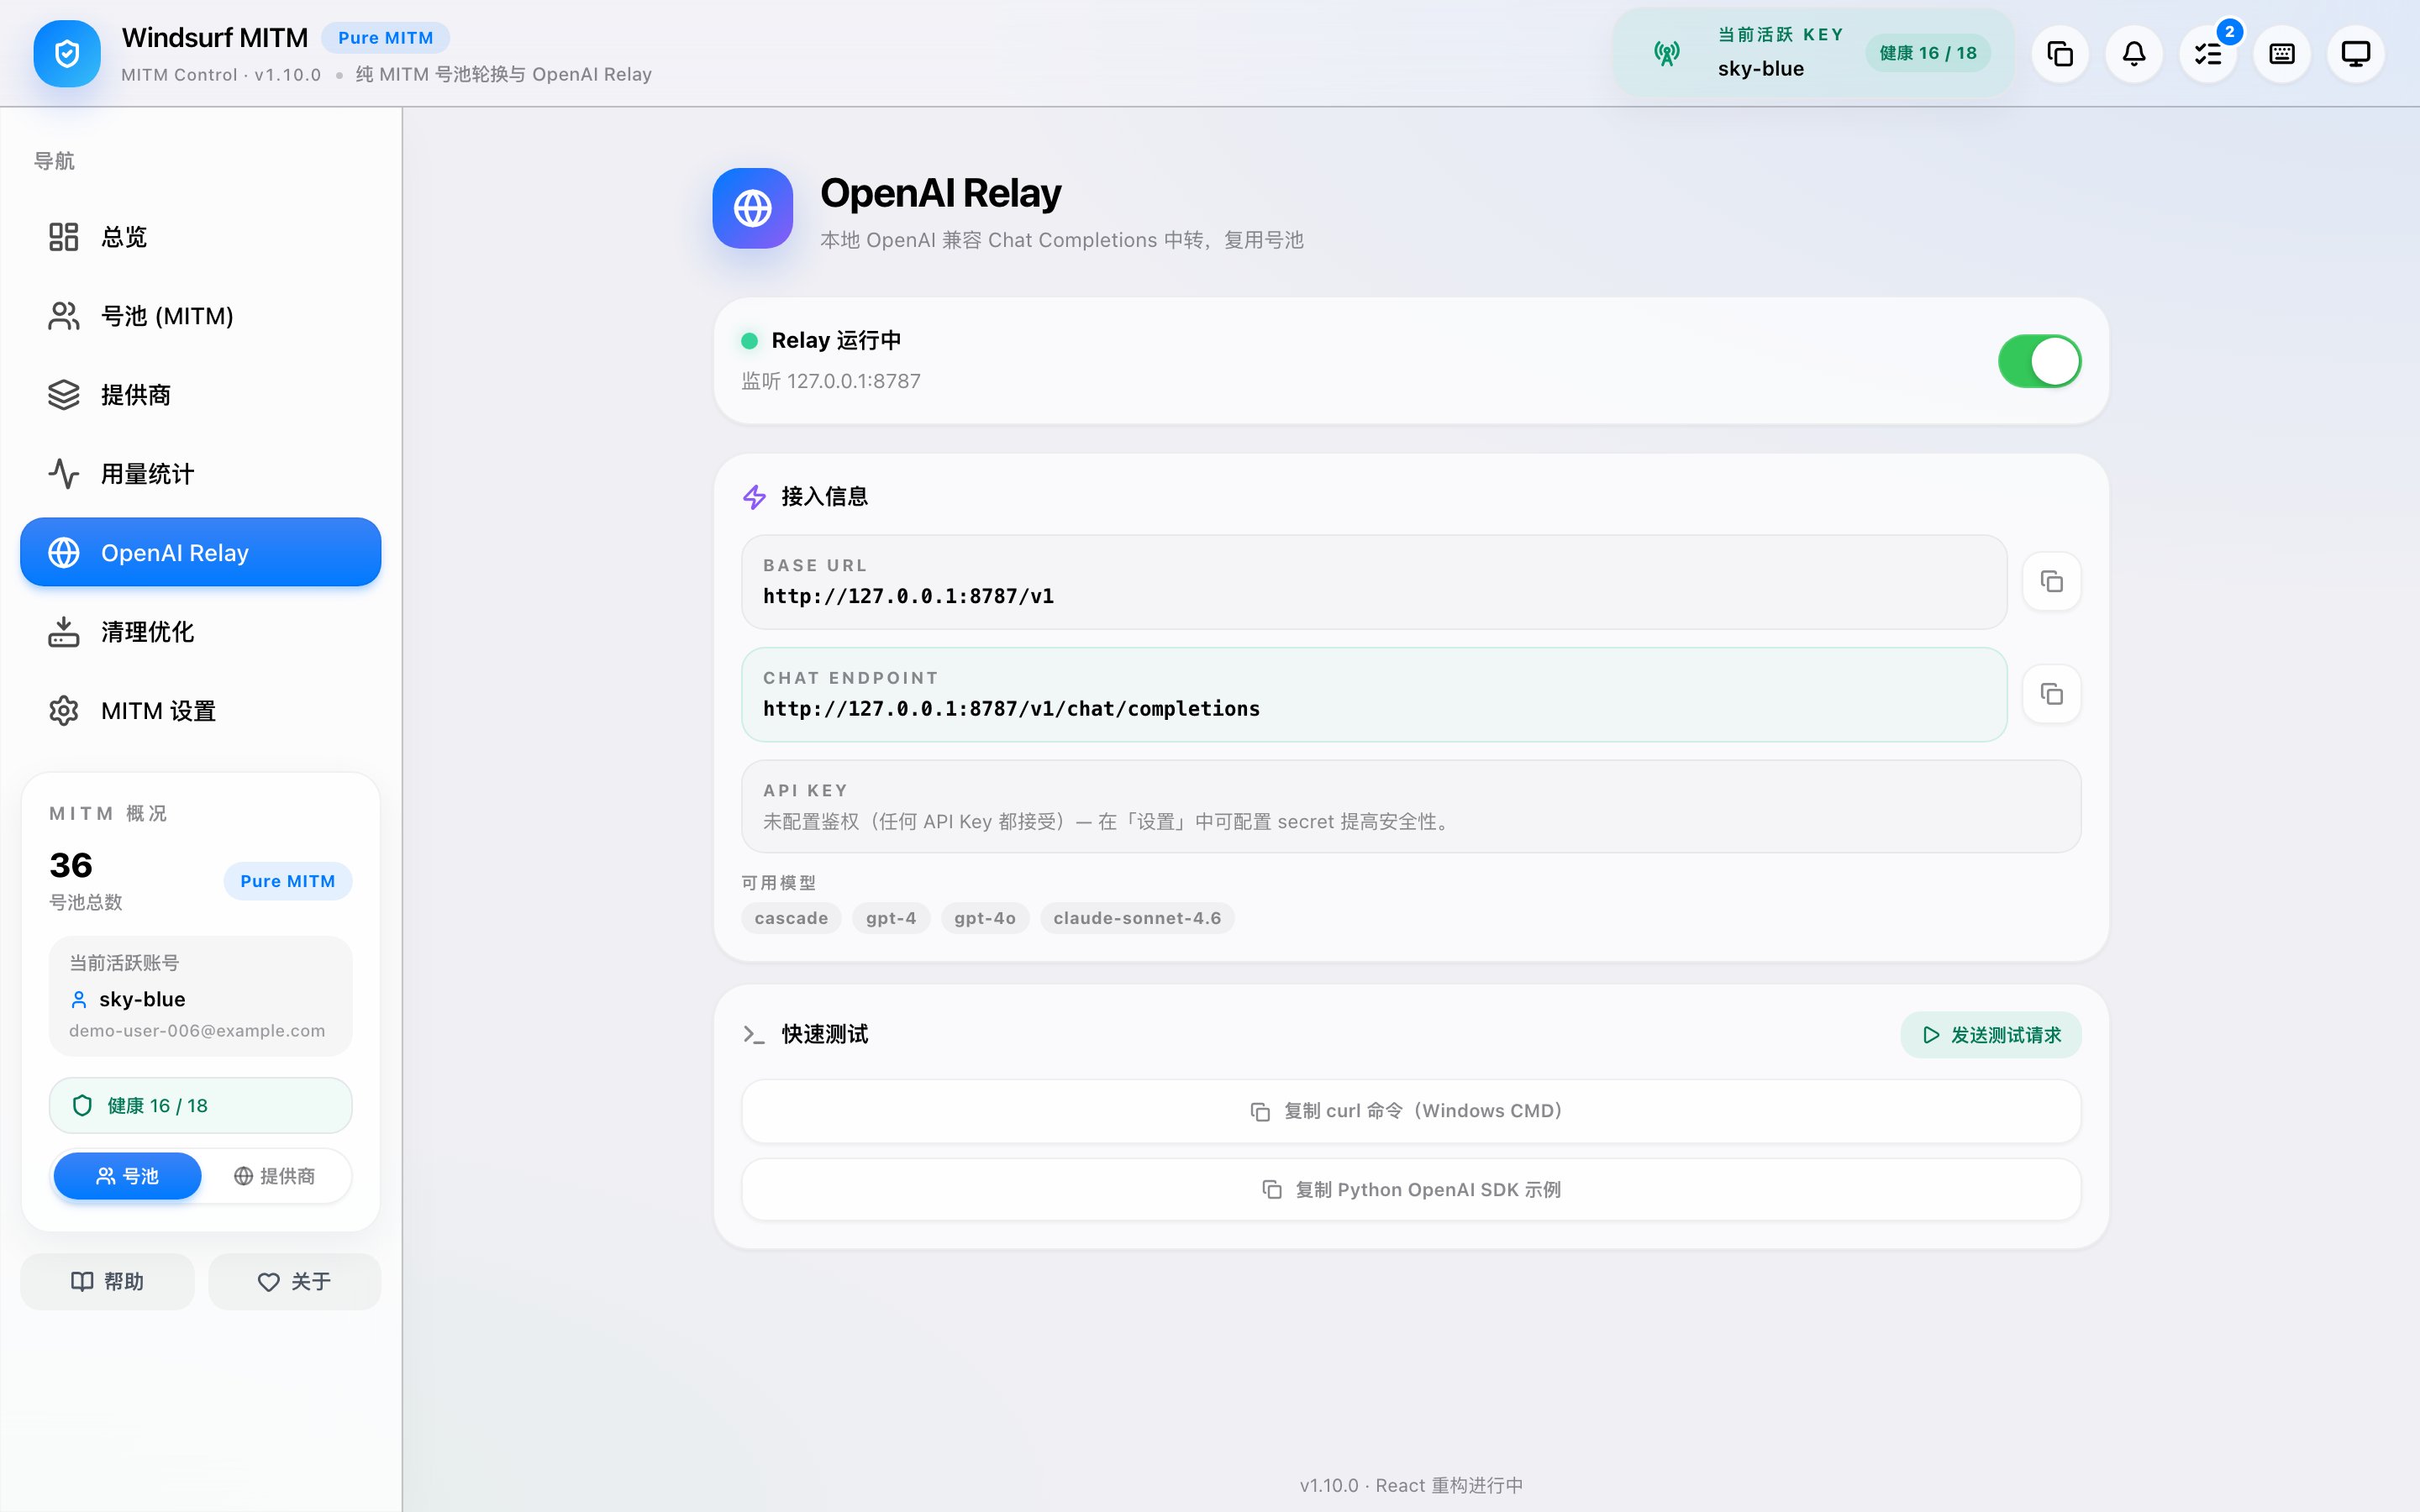Click the 健康 16 / 18 badge in header
Viewport: 2420px width, 1512px height.
[1928, 53]
